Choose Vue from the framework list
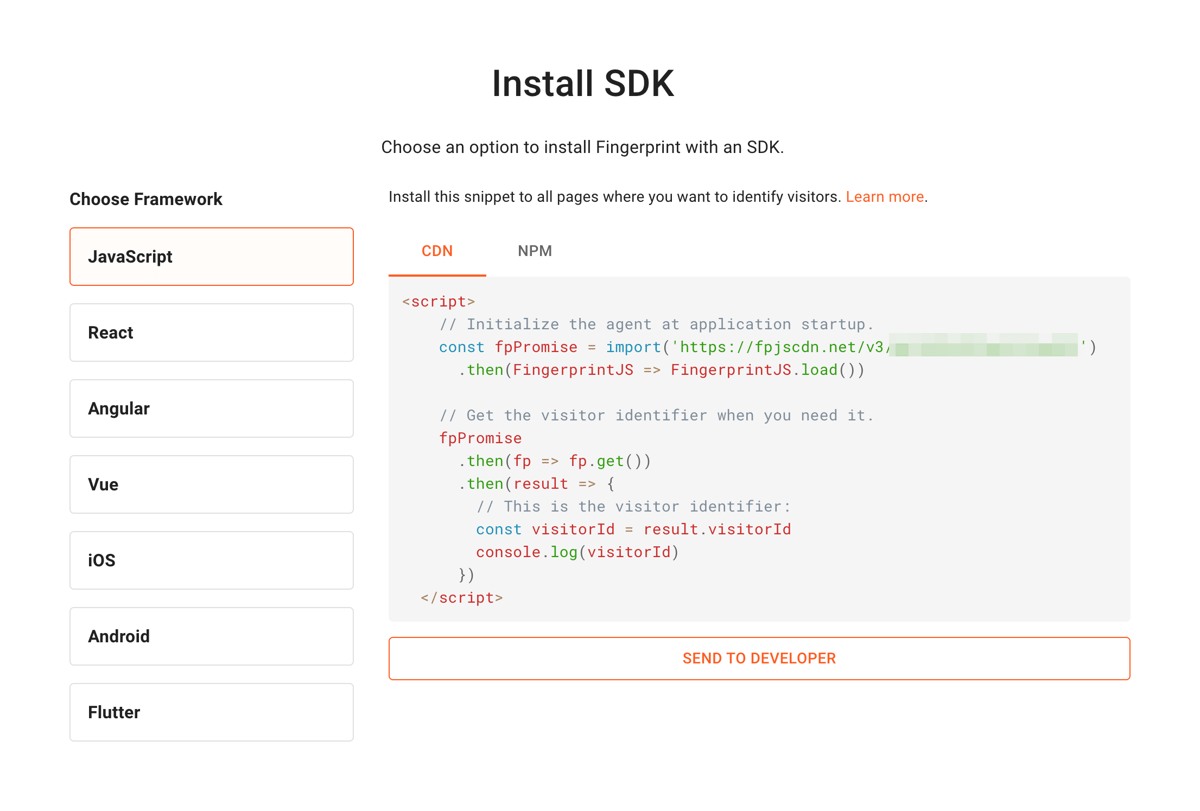Screen dimensions: 1200x811 point(211,484)
